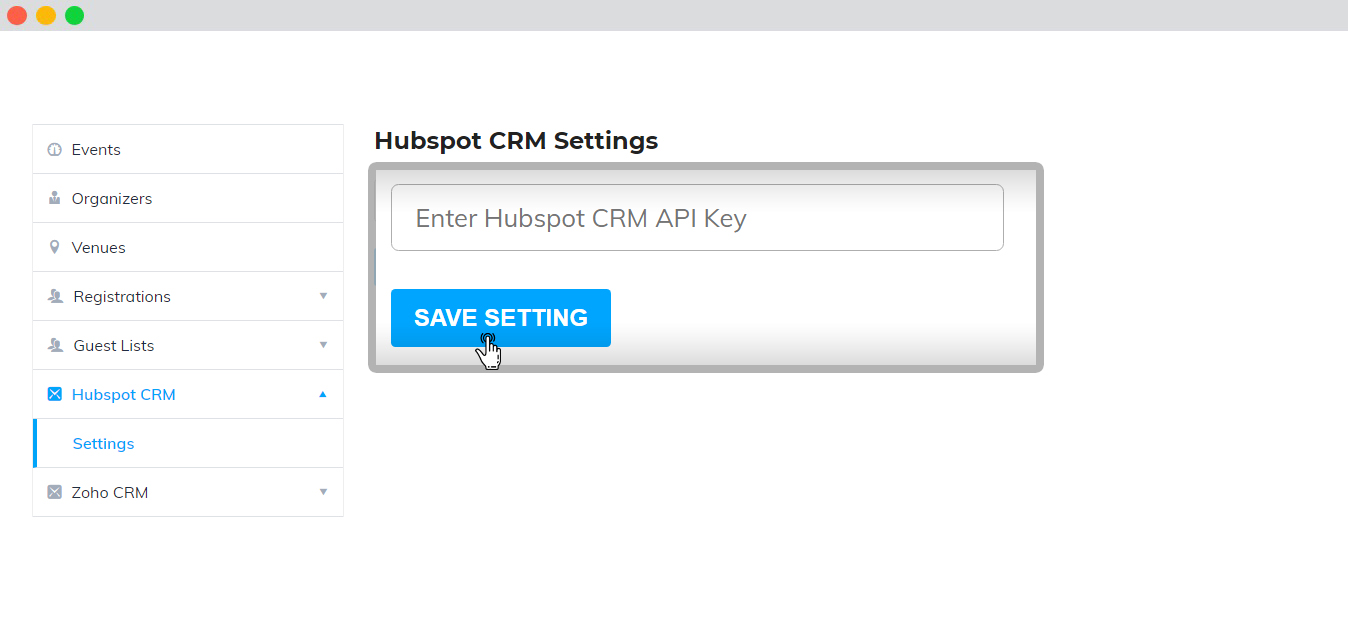Viewport: 1348px width, 635px height.
Task: Expand the Zoho CRM dropdown arrow
Action: click(x=323, y=492)
